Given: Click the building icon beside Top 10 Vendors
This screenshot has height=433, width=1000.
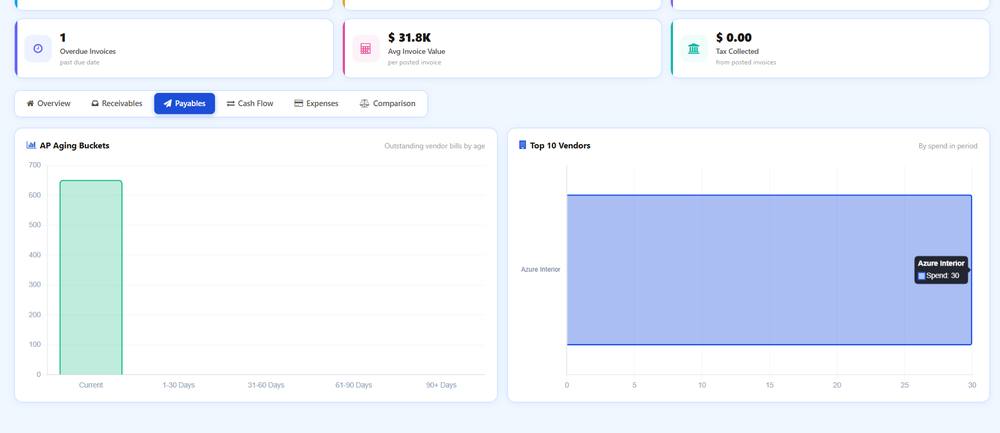Looking at the screenshot, I should click(x=523, y=145).
